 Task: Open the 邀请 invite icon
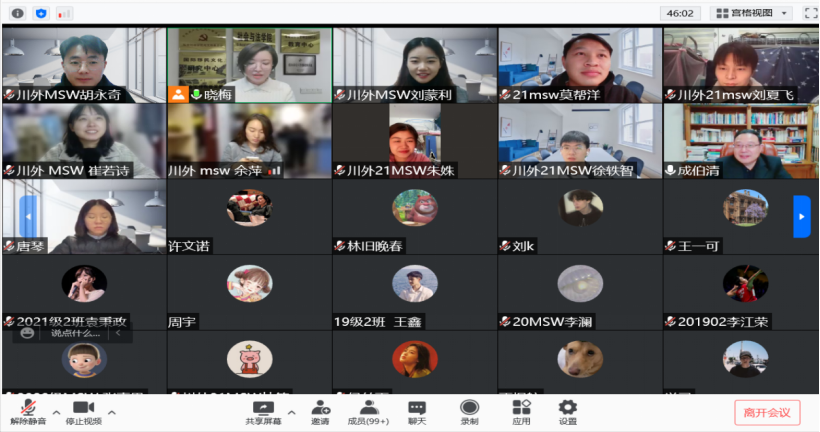click(320, 411)
